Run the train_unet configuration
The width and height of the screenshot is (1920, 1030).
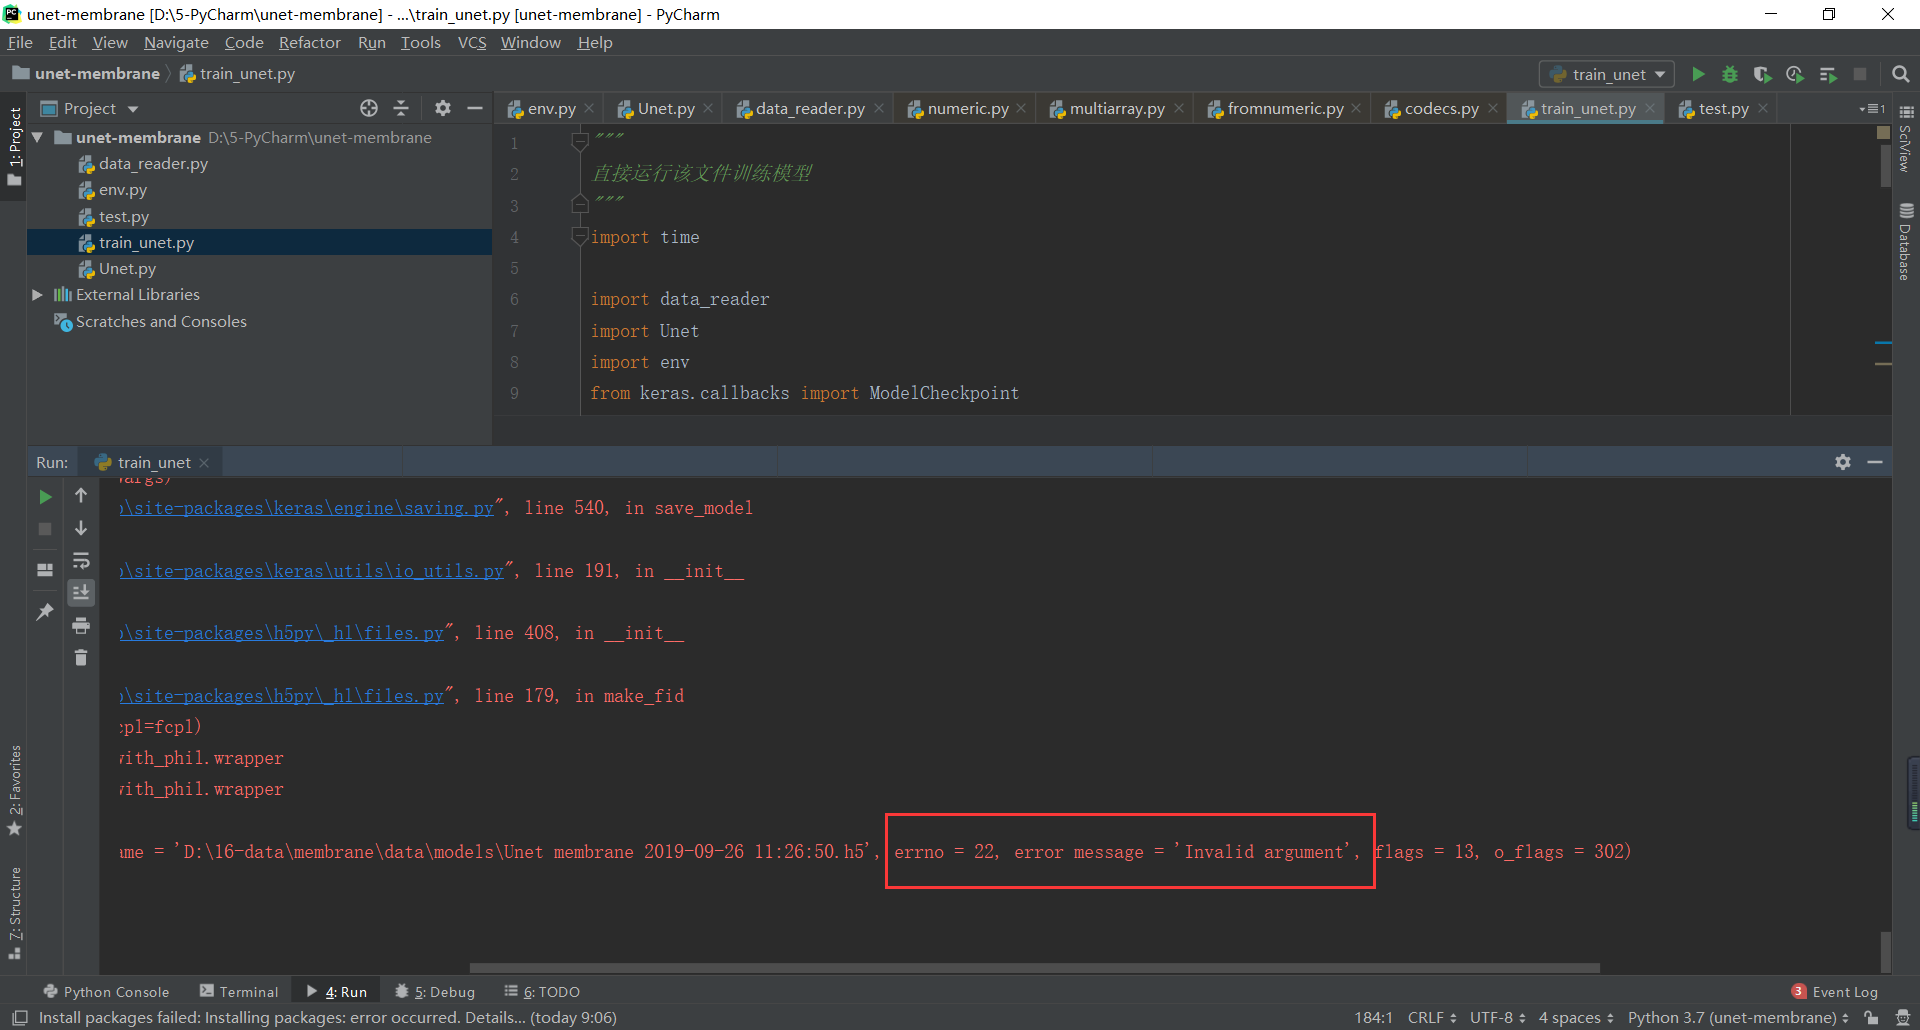tap(1698, 74)
